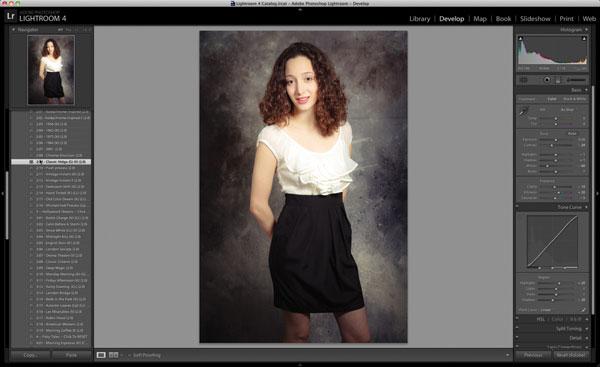Image resolution: width=600 pixels, height=367 pixels.
Task: Select the radial spot tool in tool strip
Action: coord(547,80)
